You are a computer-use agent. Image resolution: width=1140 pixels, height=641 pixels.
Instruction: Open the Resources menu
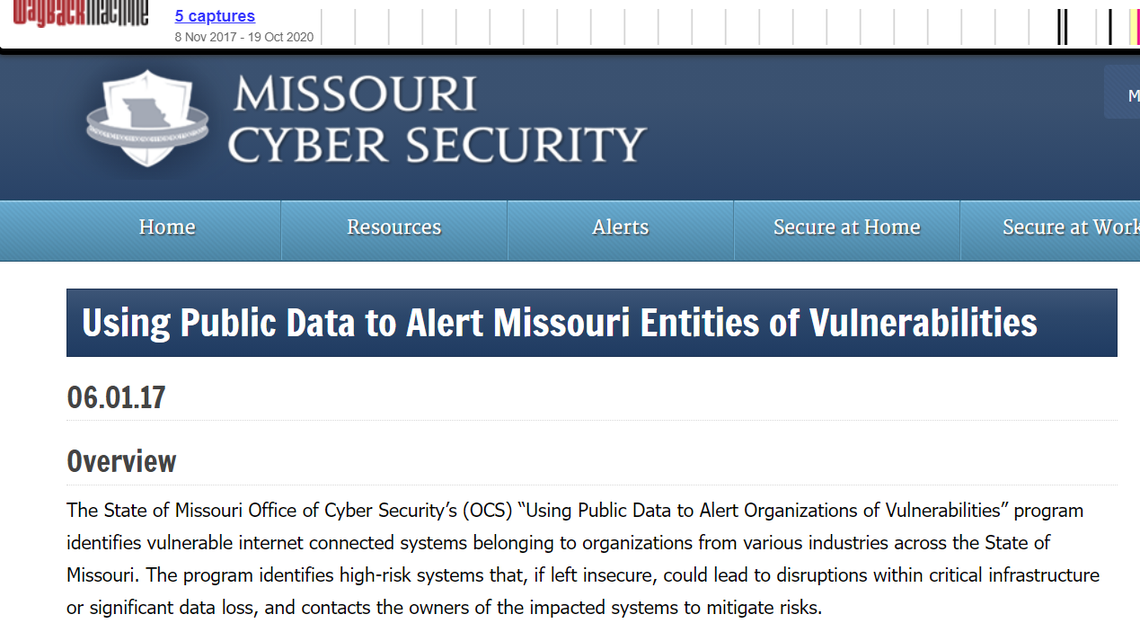(x=393, y=229)
